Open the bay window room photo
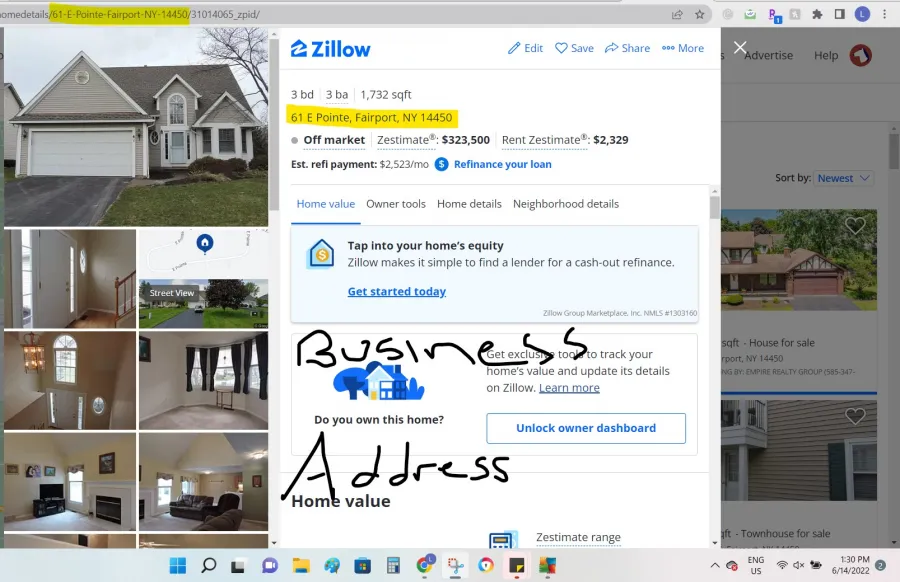The height and width of the screenshot is (582, 900). [x=203, y=381]
